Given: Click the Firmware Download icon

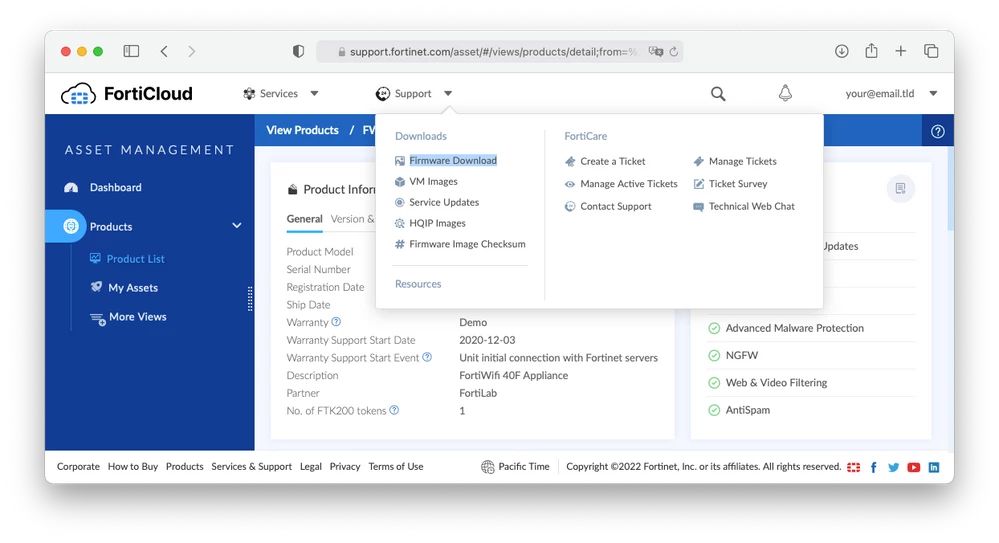Looking at the screenshot, I should [x=399, y=161].
